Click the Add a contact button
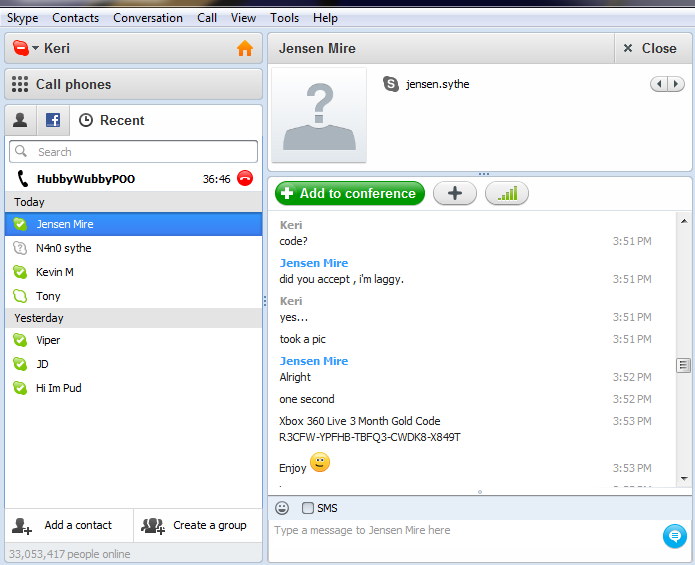Viewport: 695px width, 565px height. pos(70,526)
